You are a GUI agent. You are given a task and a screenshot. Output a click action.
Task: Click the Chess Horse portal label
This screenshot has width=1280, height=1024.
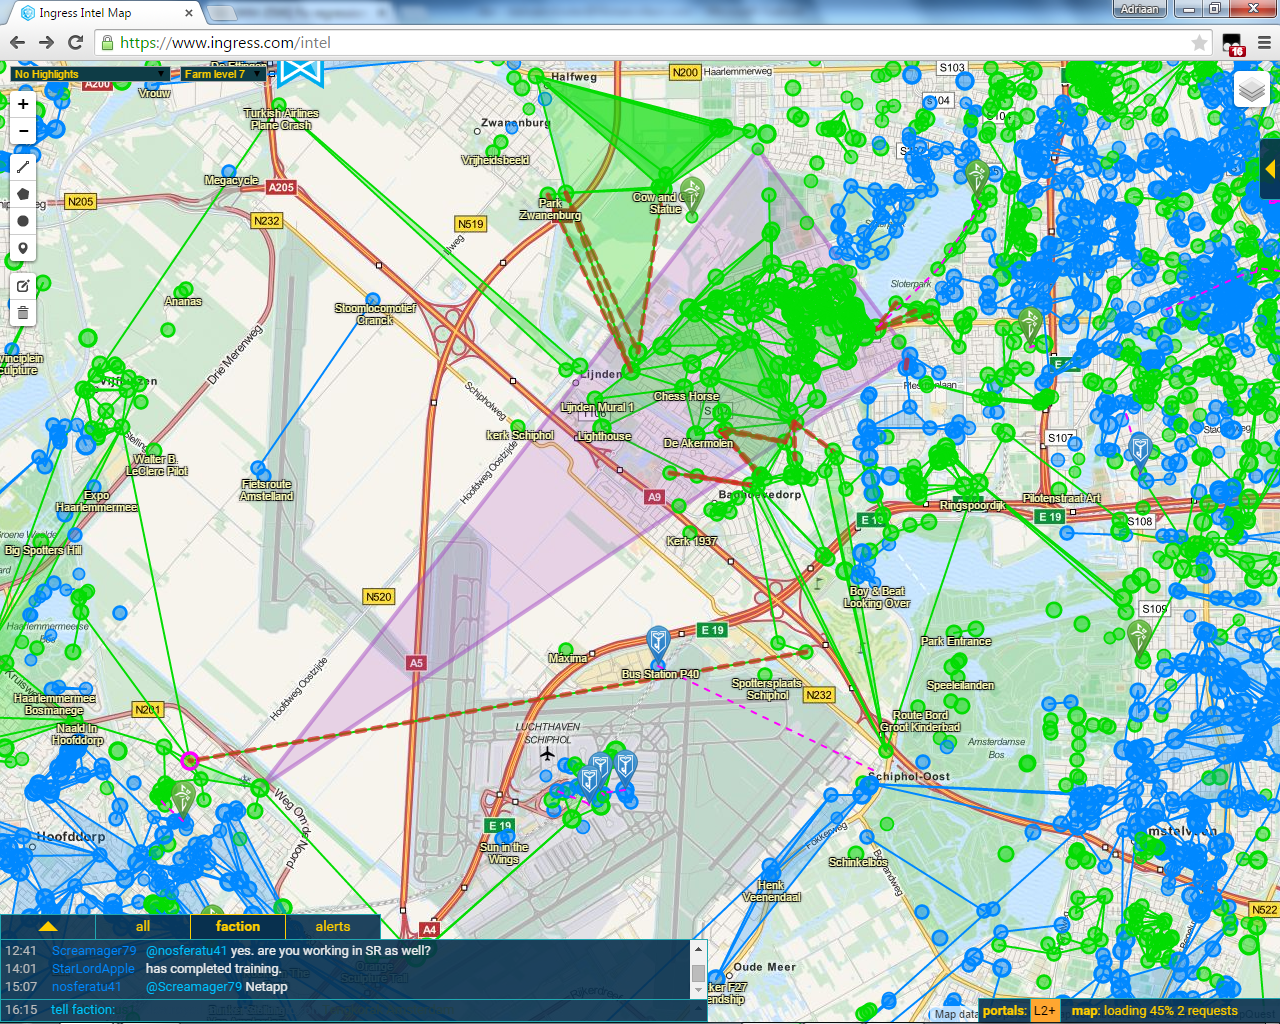click(686, 396)
